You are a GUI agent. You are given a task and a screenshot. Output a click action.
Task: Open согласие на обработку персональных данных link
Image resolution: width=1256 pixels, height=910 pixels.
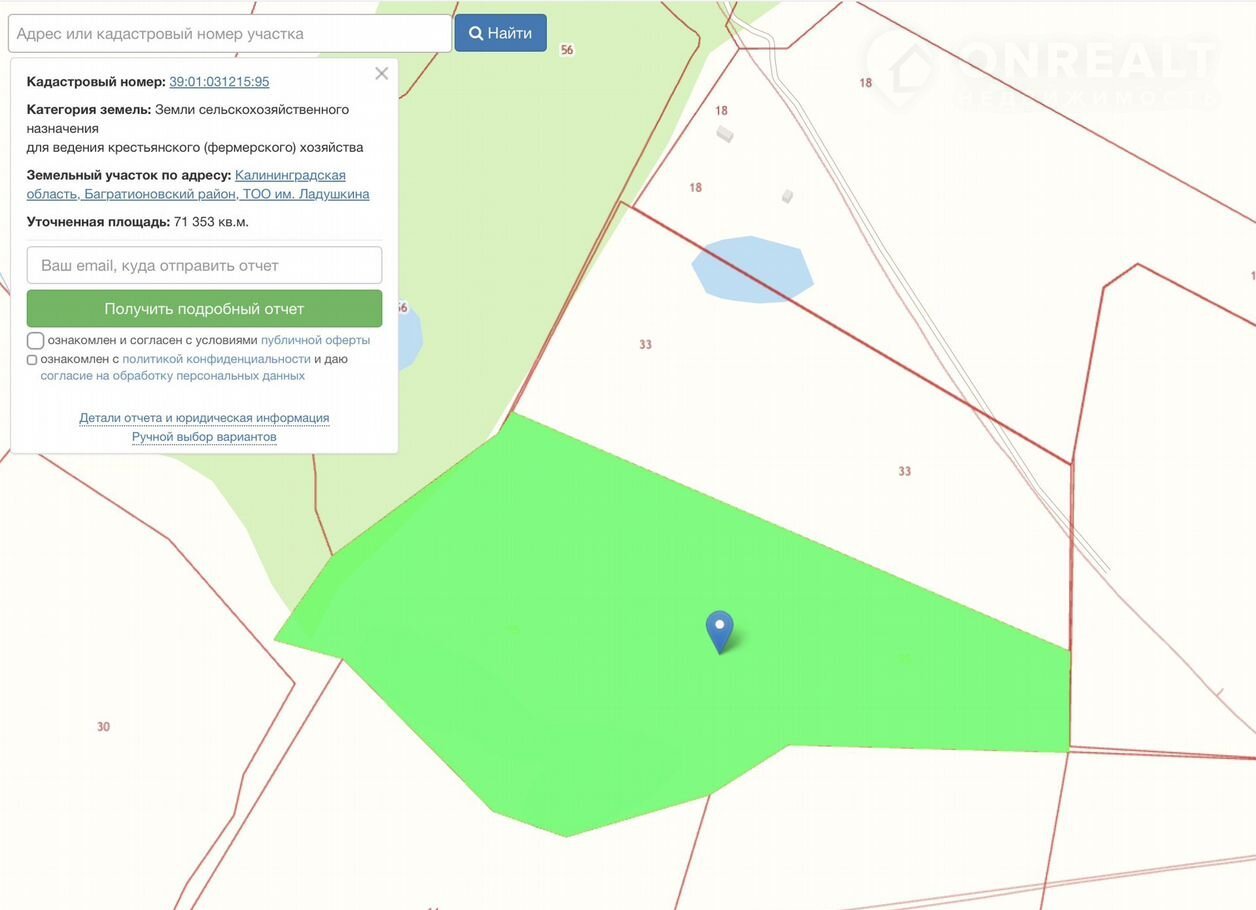pos(172,376)
